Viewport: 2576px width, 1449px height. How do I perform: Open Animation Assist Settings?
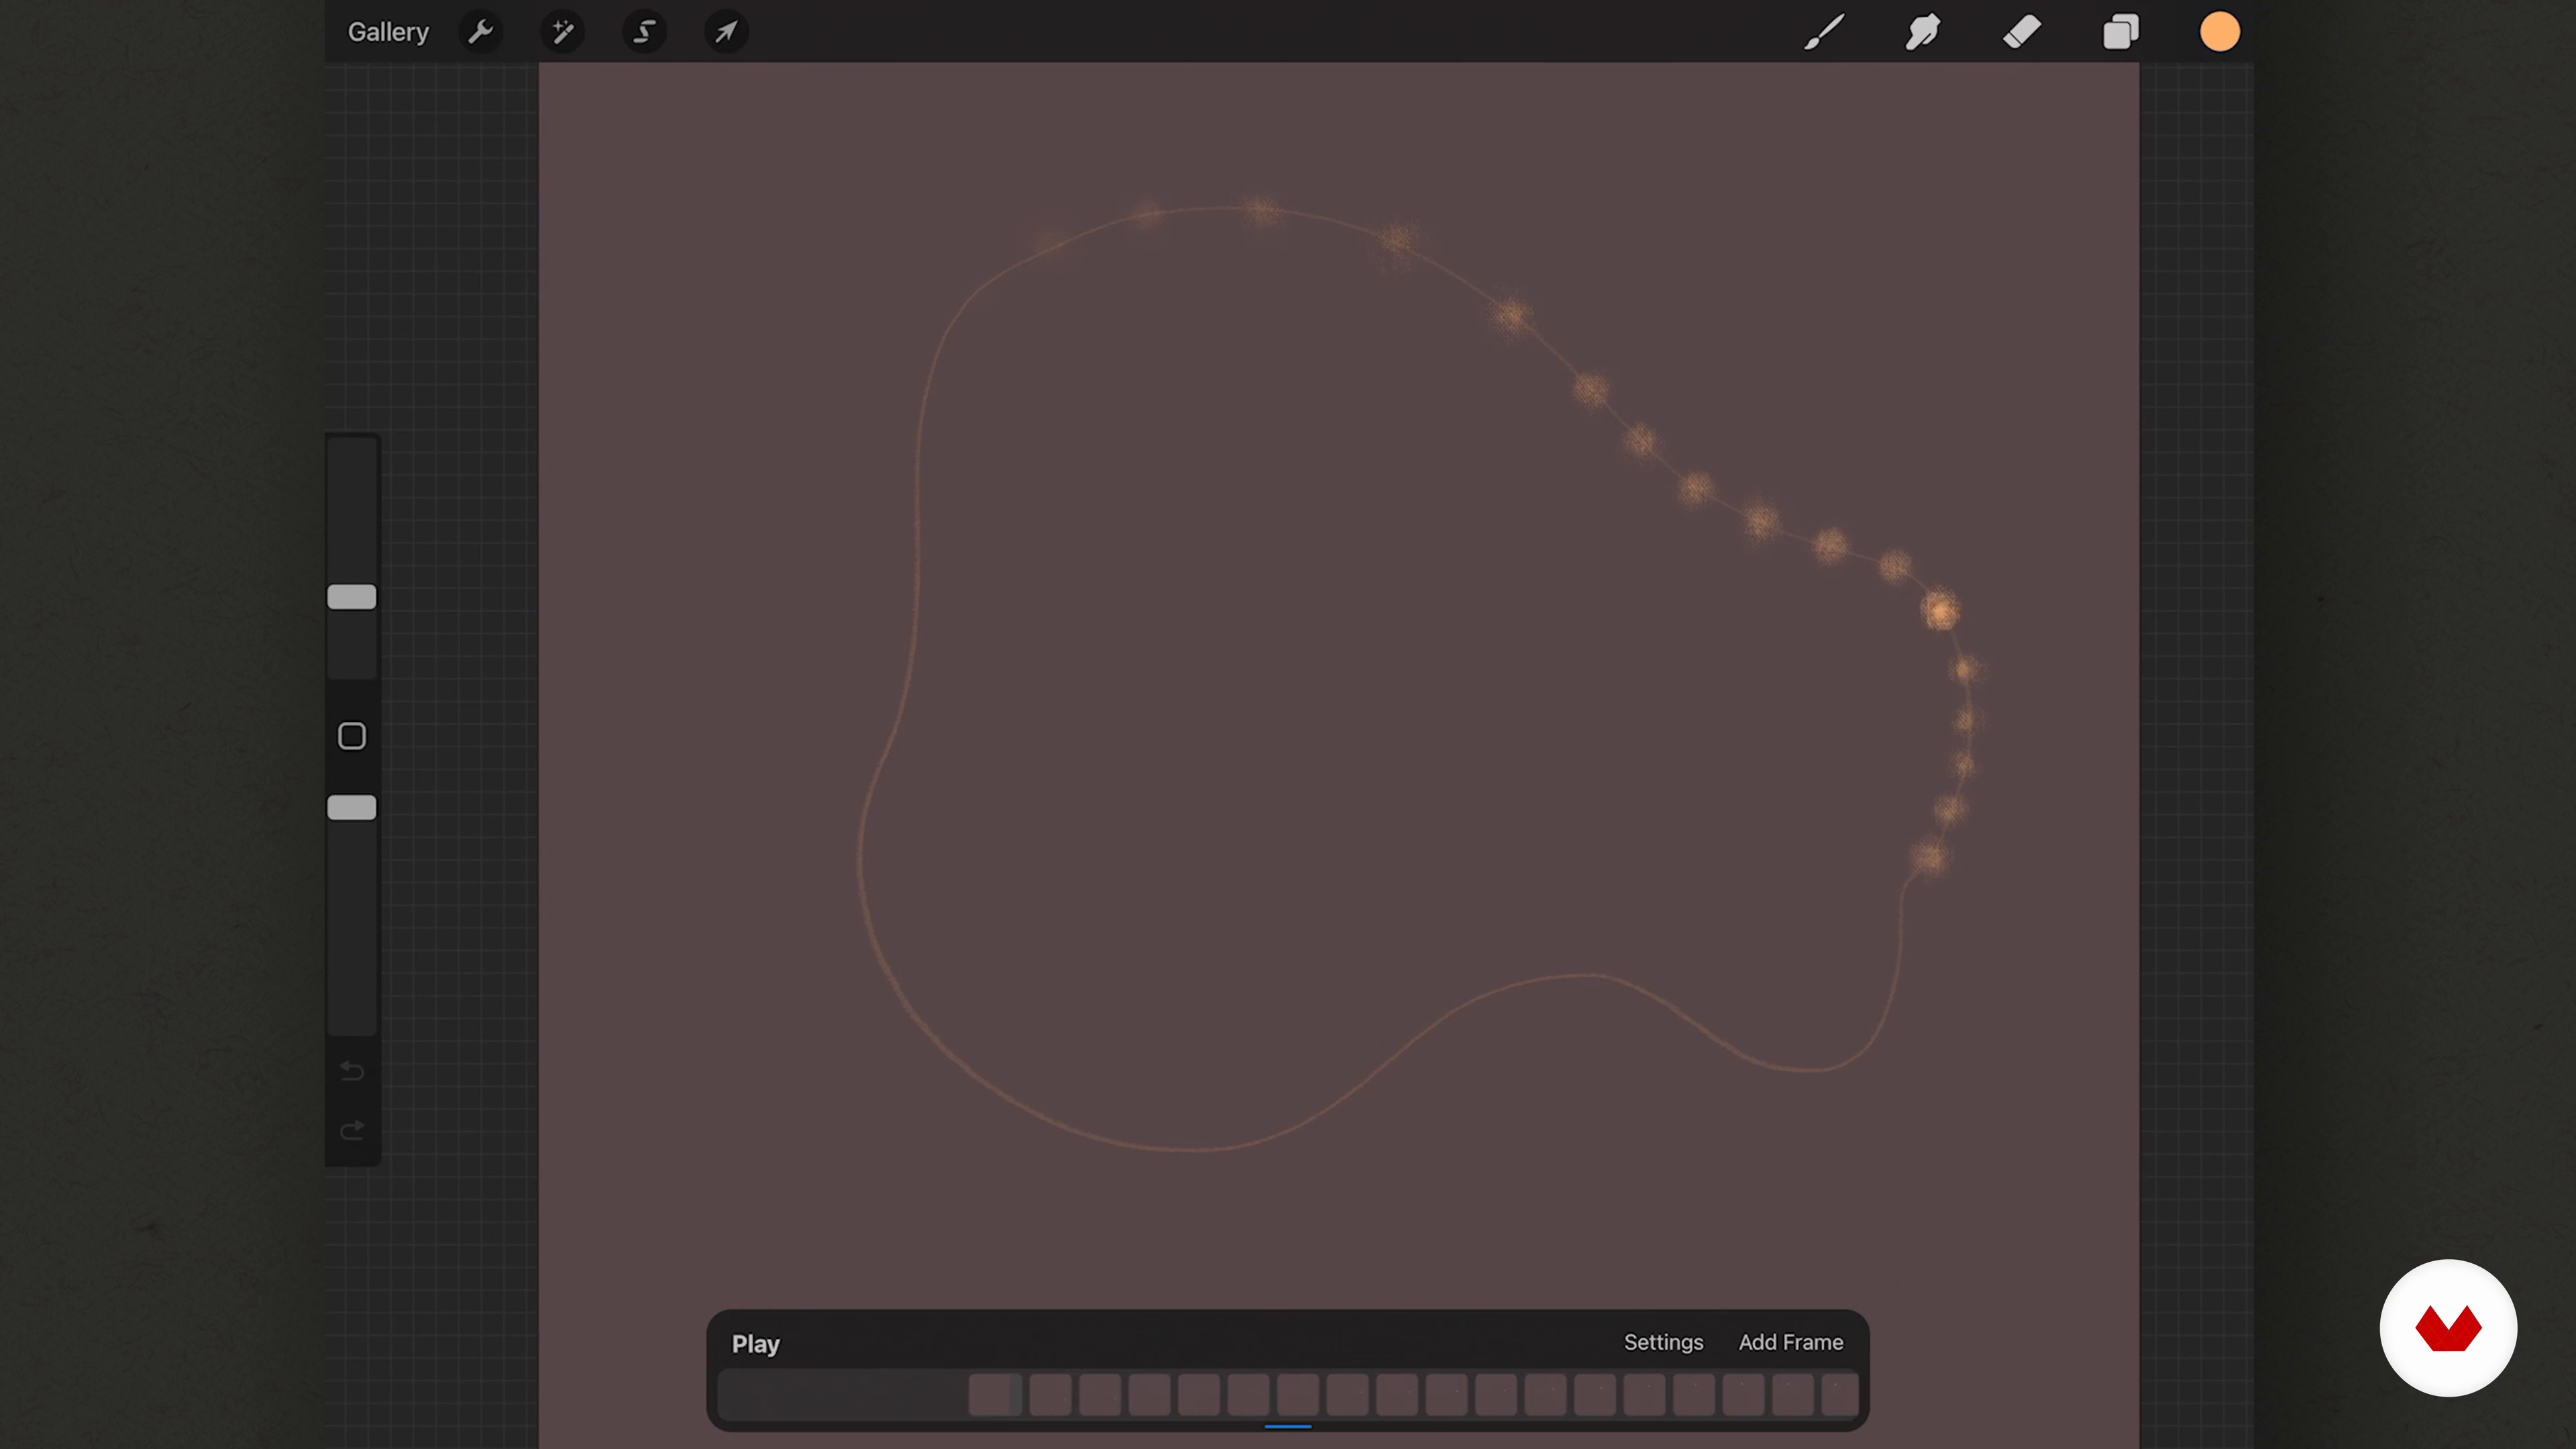[x=1663, y=1343]
